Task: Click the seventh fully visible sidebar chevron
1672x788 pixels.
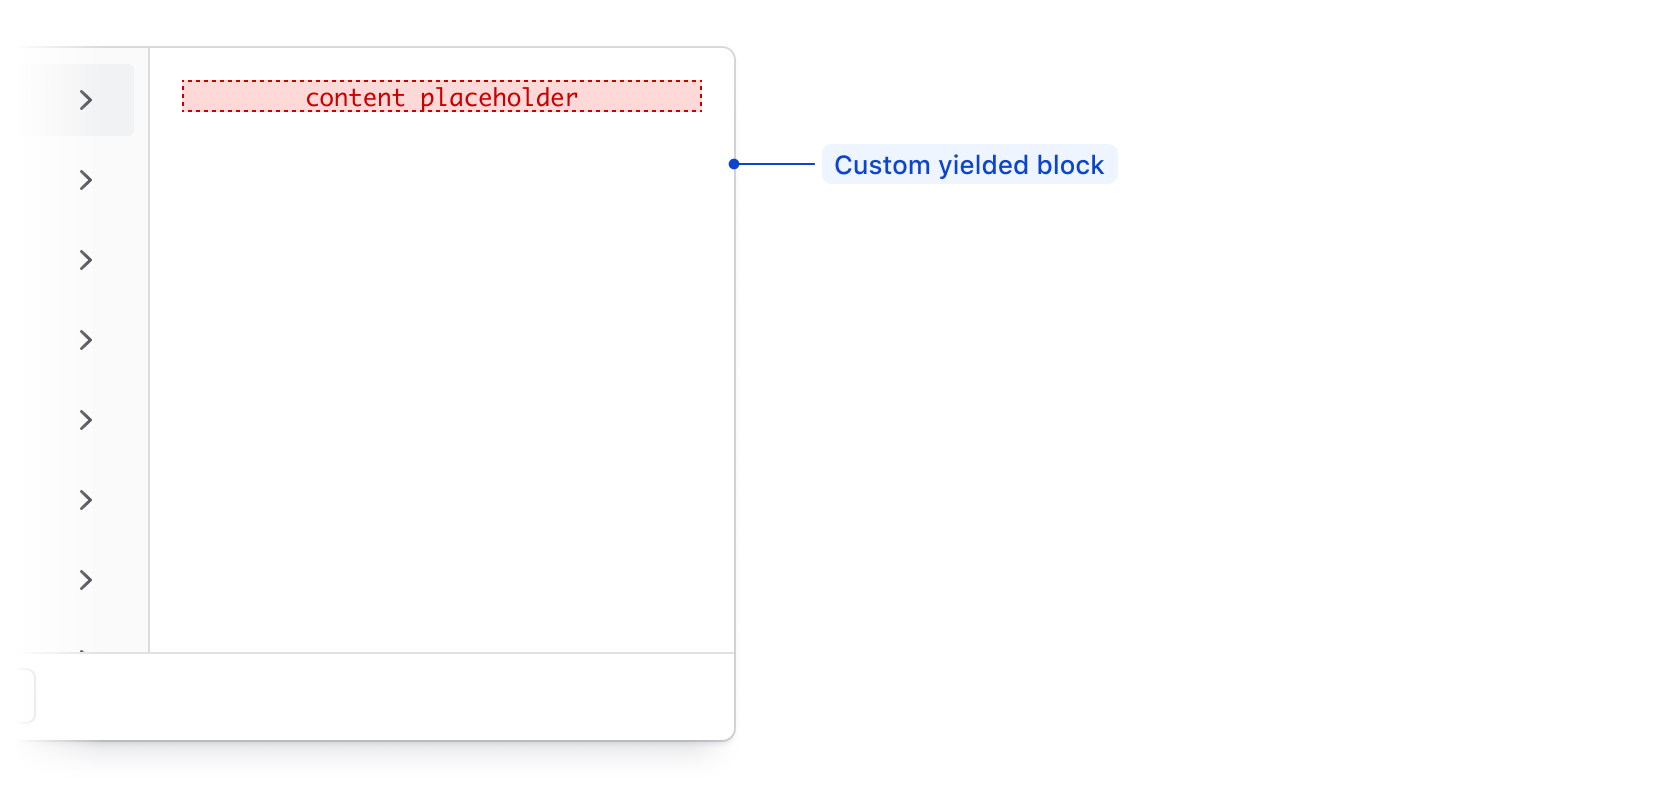Action: pyautogui.click(x=86, y=580)
